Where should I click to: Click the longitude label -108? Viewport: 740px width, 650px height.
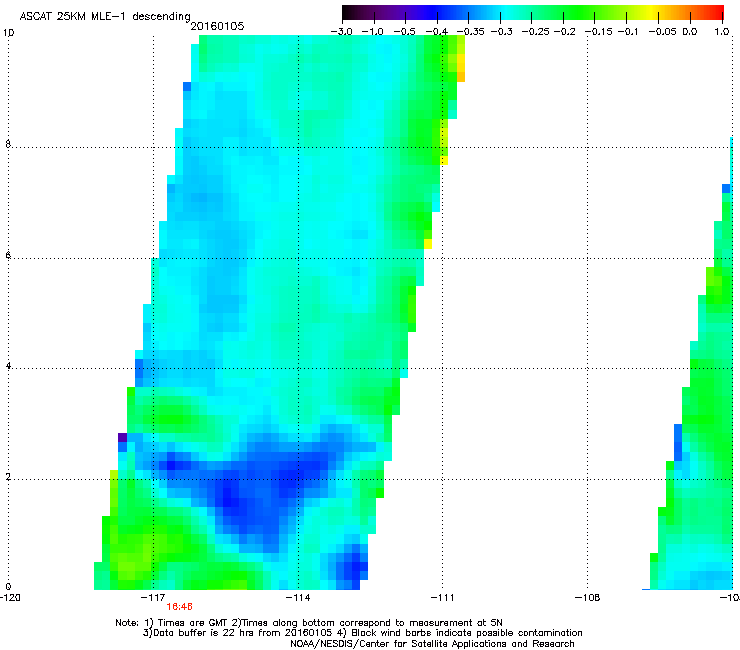click(587, 598)
